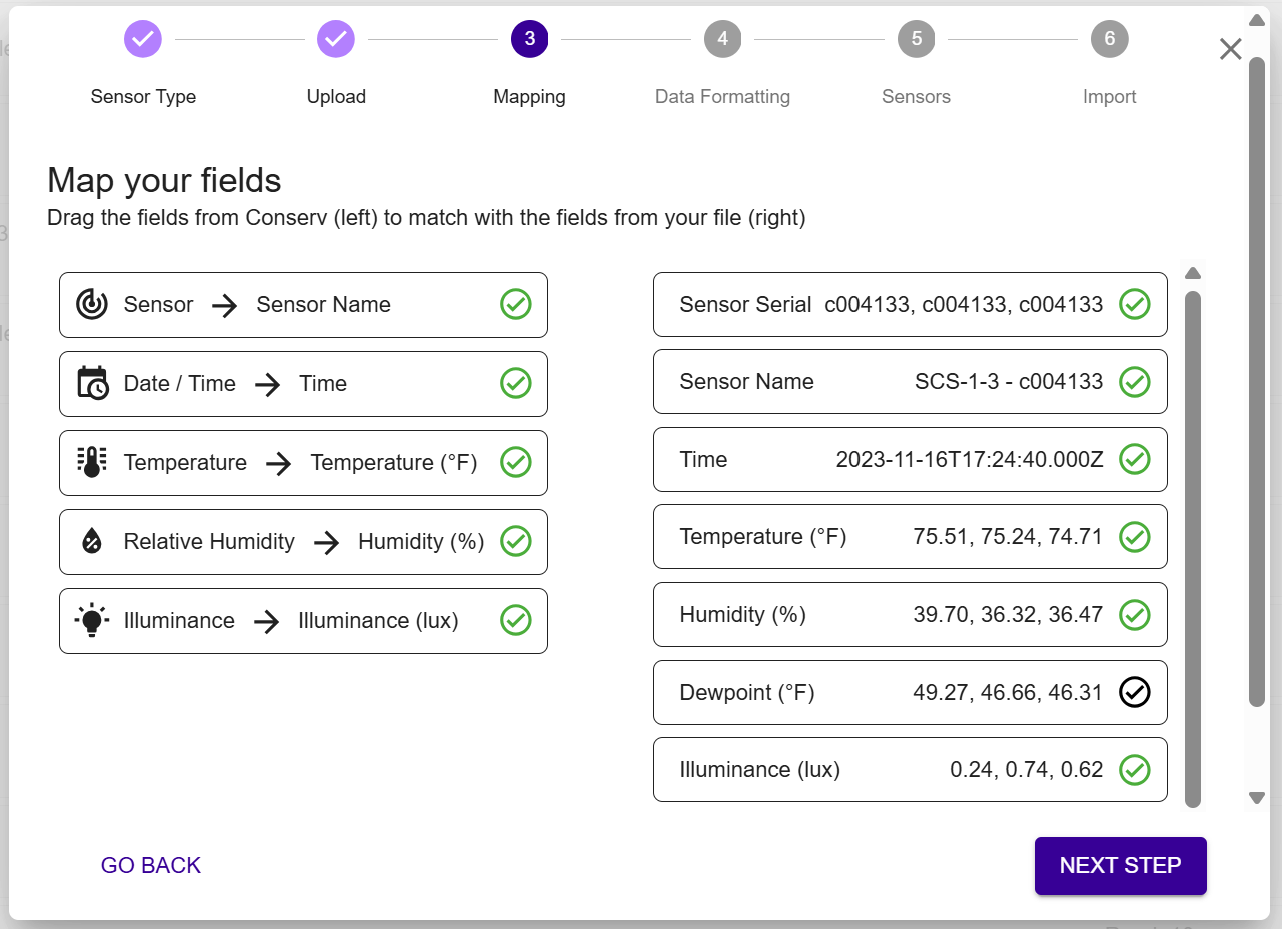The width and height of the screenshot is (1282, 929).
Task: Click the 'Map your fields' heading
Action: (x=164, y=180)
